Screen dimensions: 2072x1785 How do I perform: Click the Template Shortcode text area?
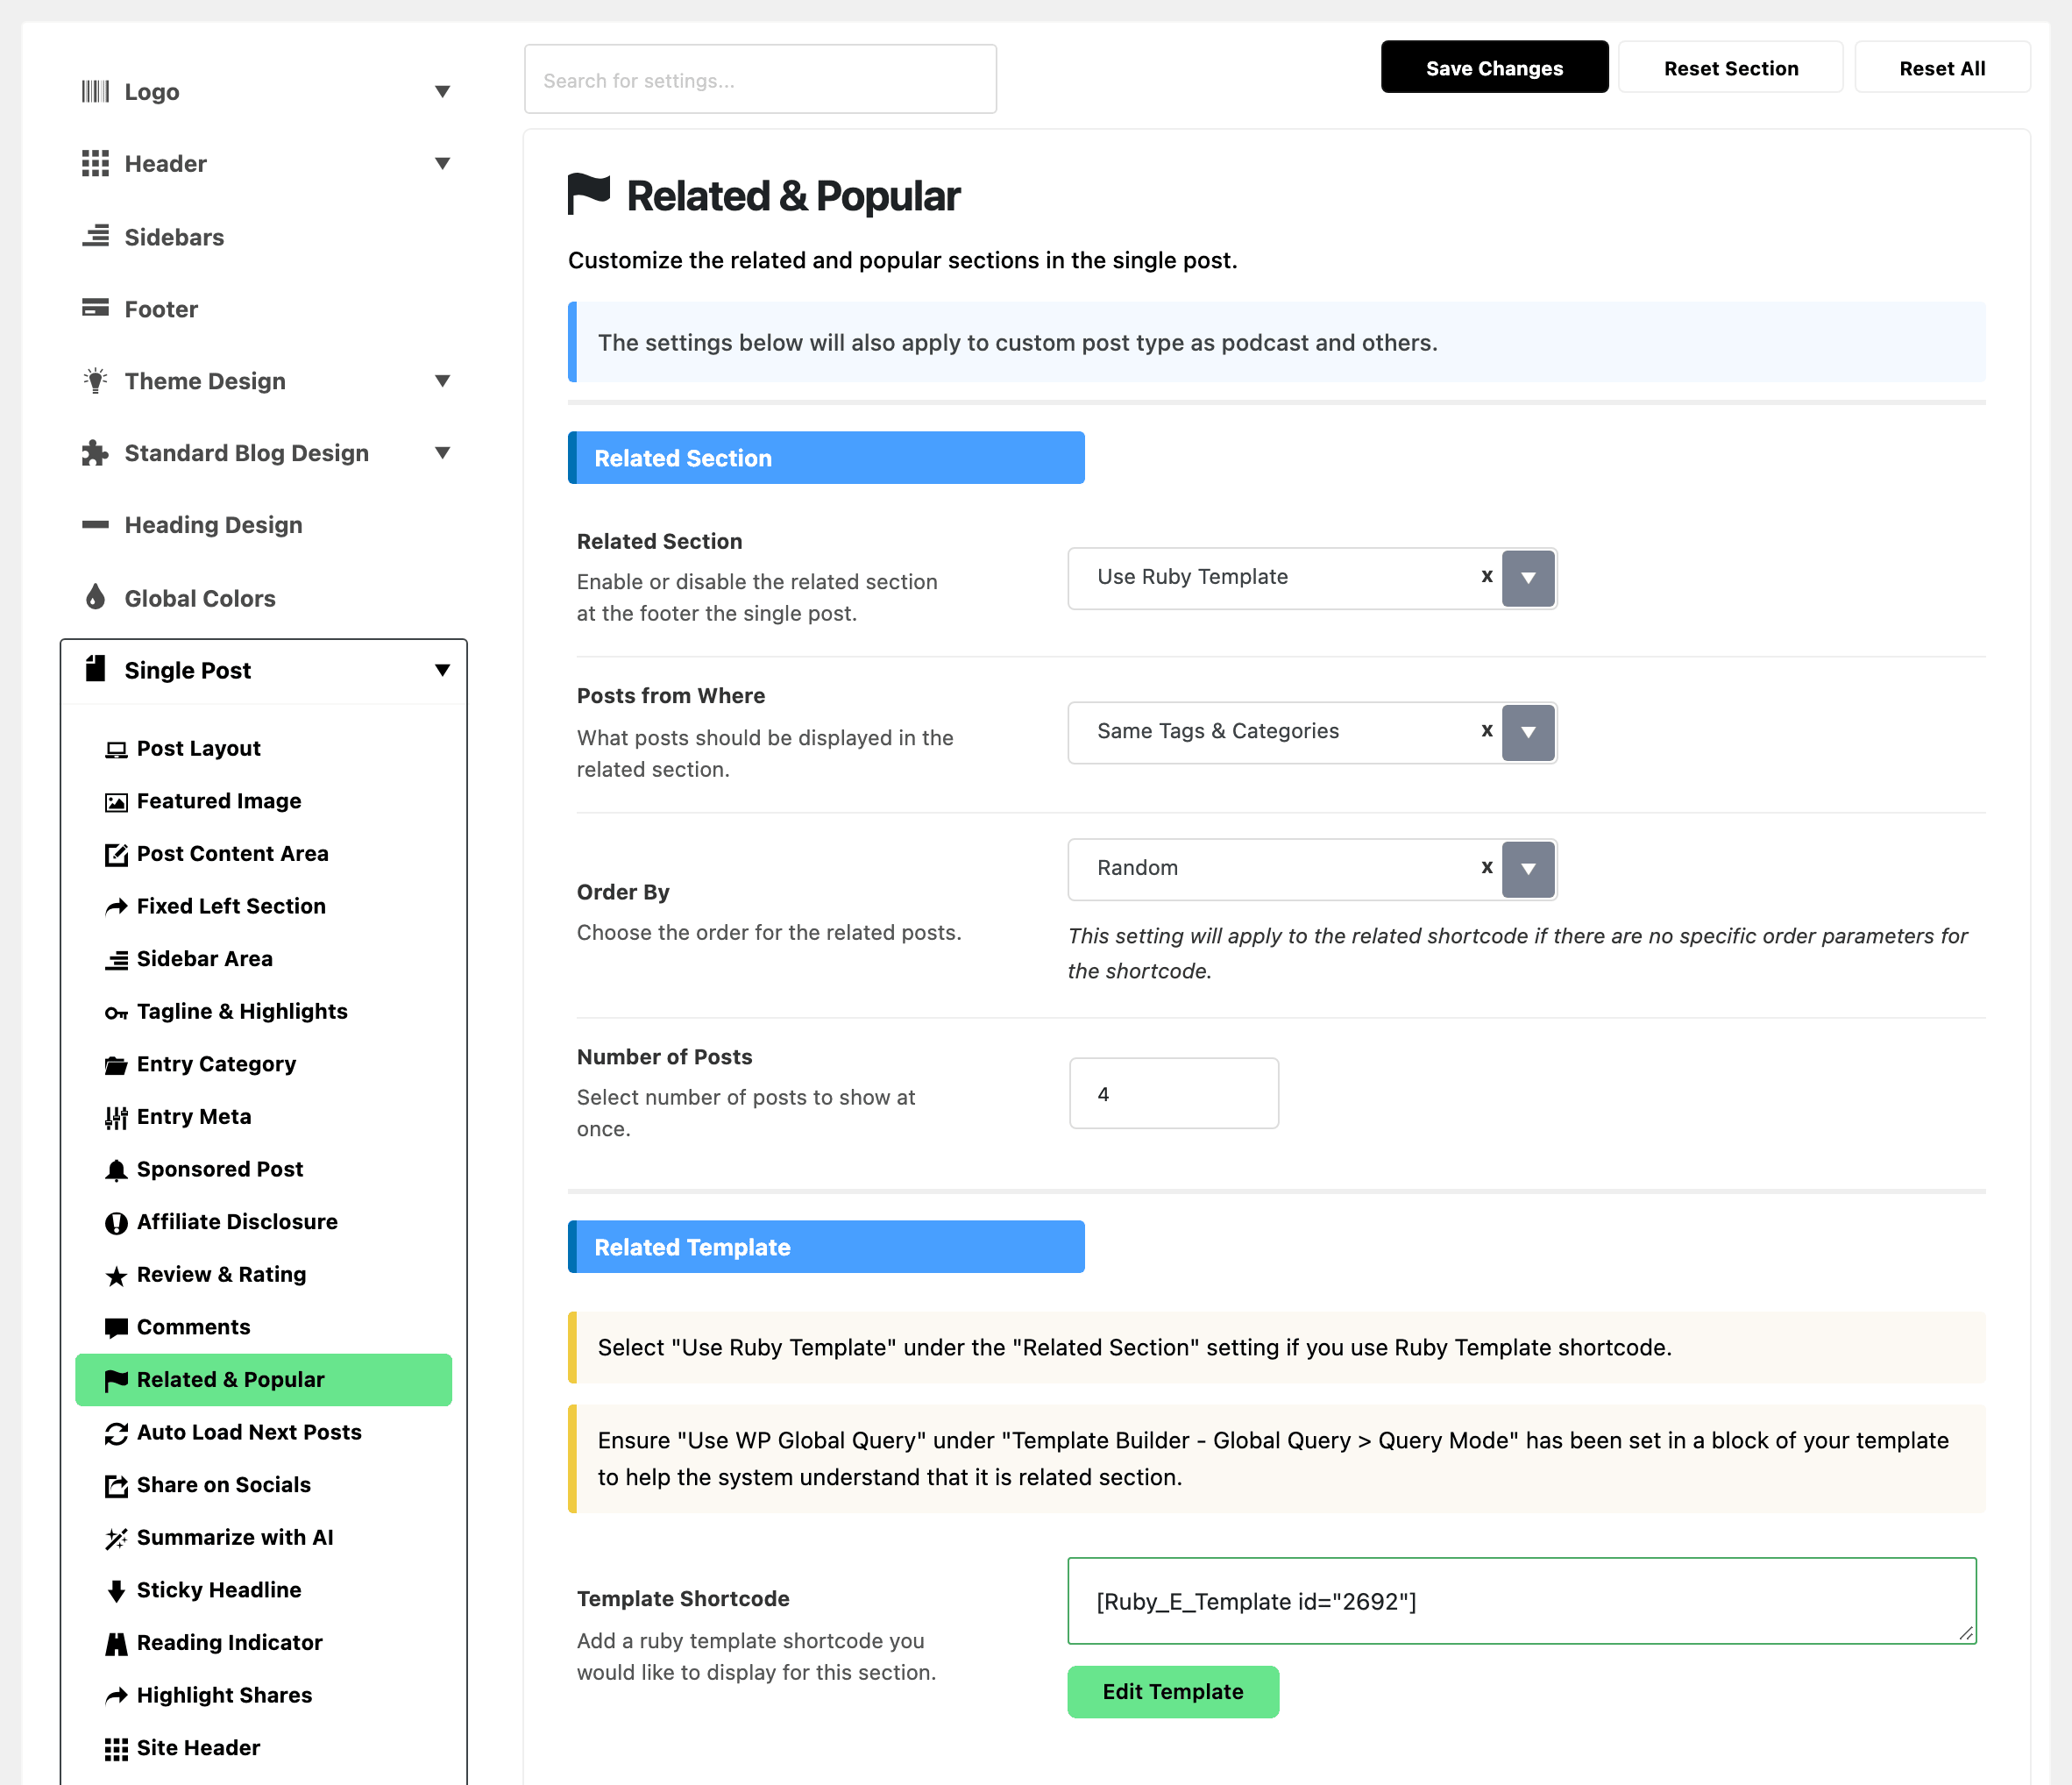(1521, 1600)
